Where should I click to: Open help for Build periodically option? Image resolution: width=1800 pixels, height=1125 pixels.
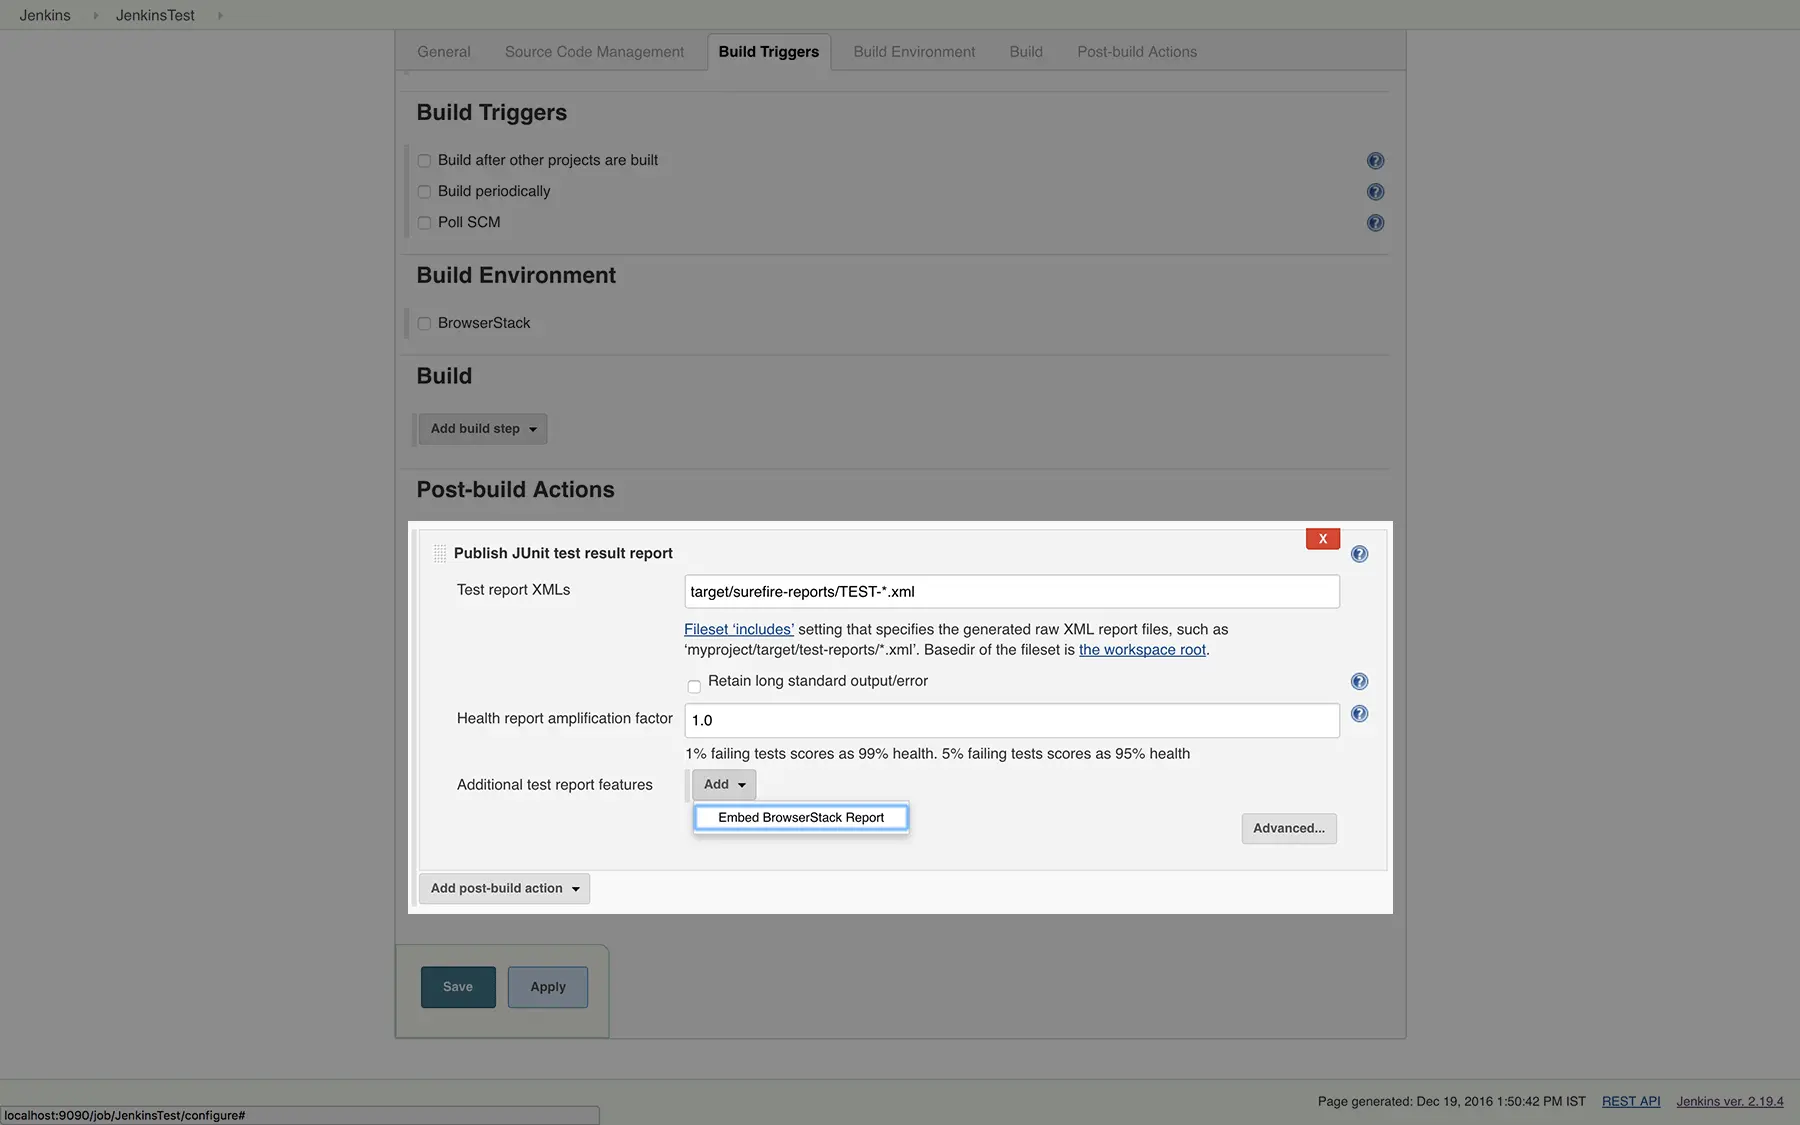1375,191
